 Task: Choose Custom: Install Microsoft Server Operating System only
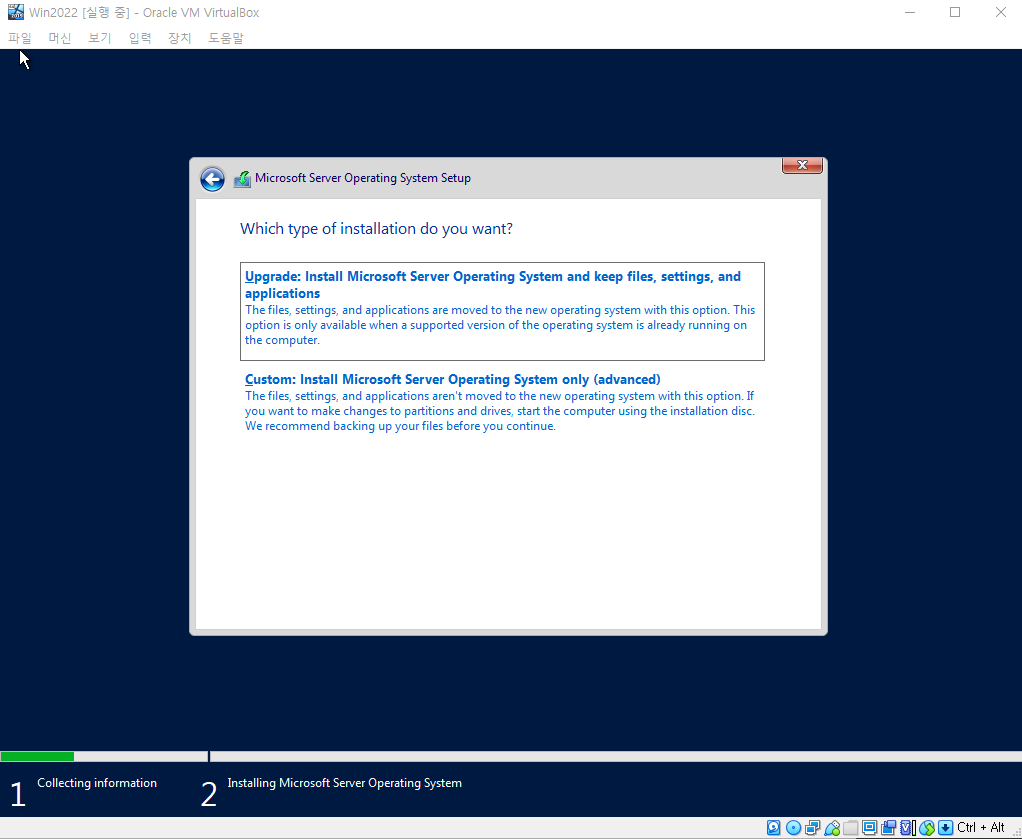click(x=501, y=402)
